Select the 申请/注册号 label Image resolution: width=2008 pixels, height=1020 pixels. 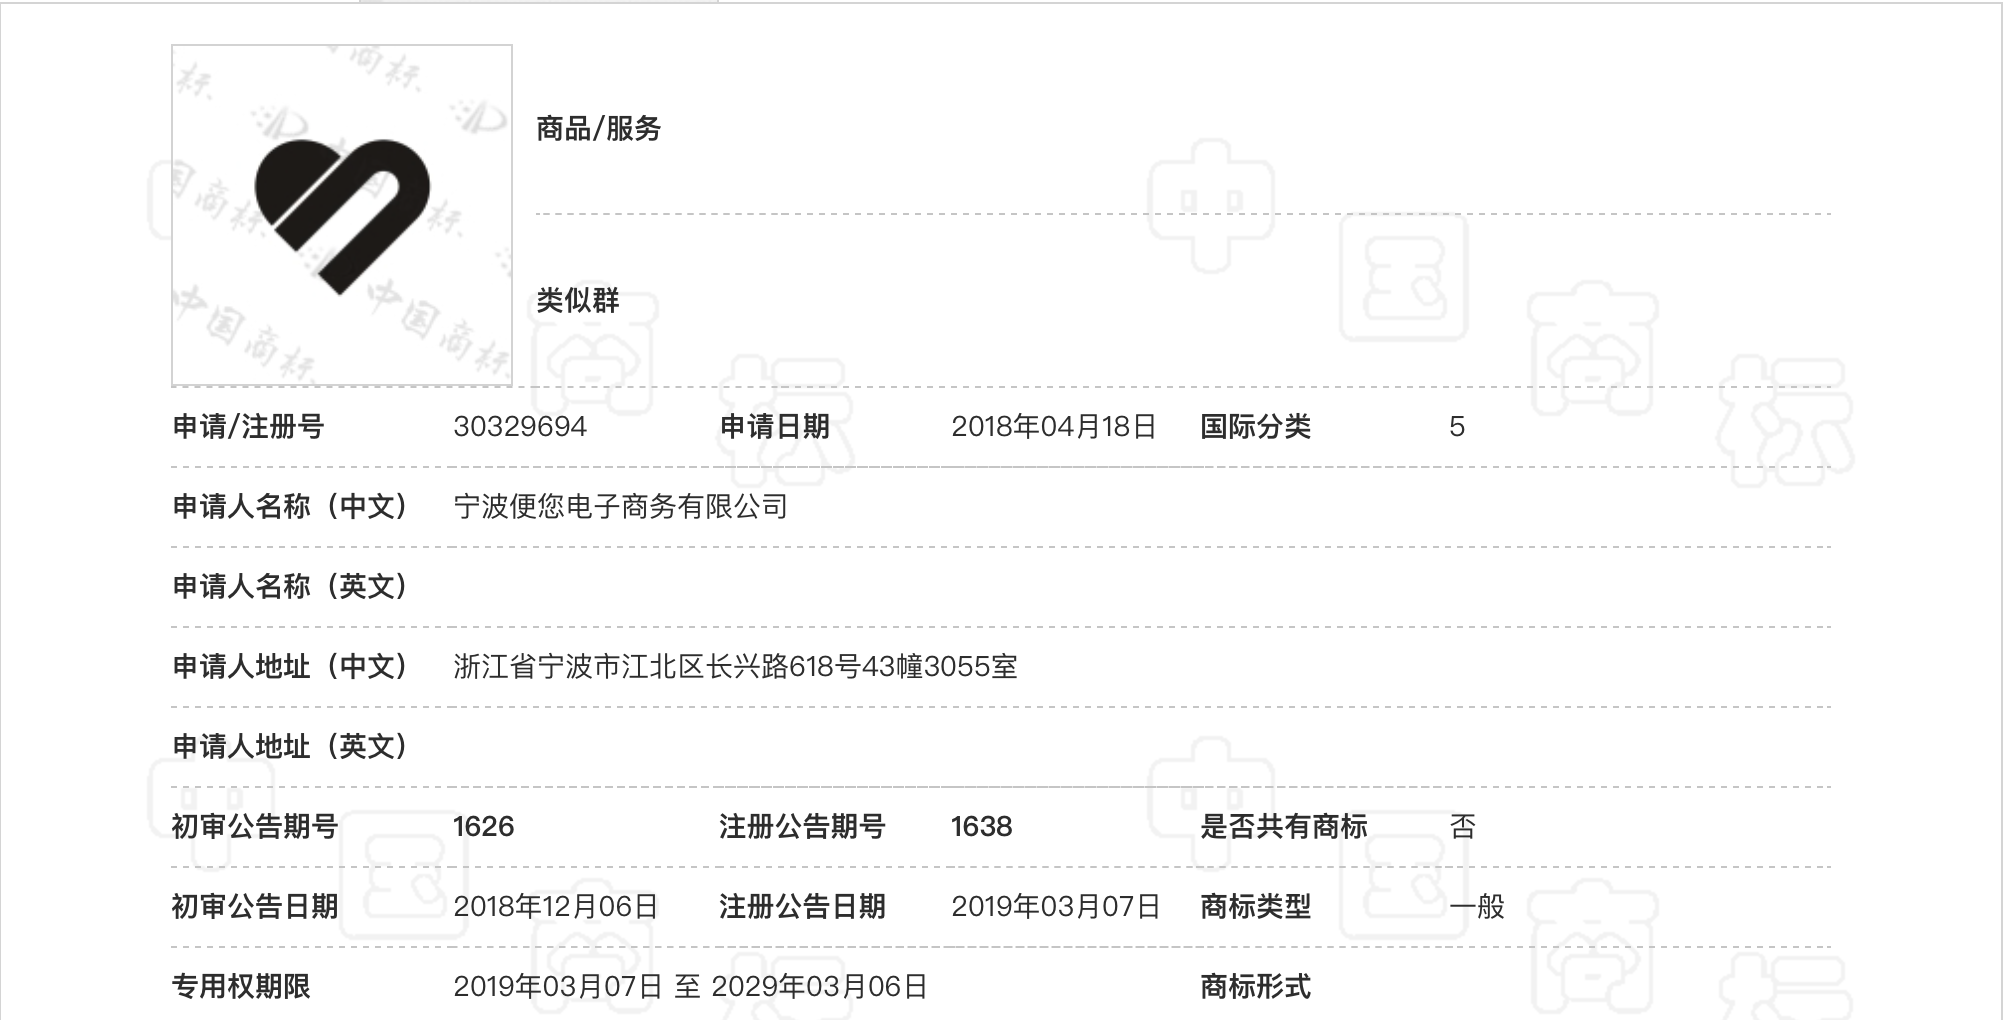click(x=248, y=427)
